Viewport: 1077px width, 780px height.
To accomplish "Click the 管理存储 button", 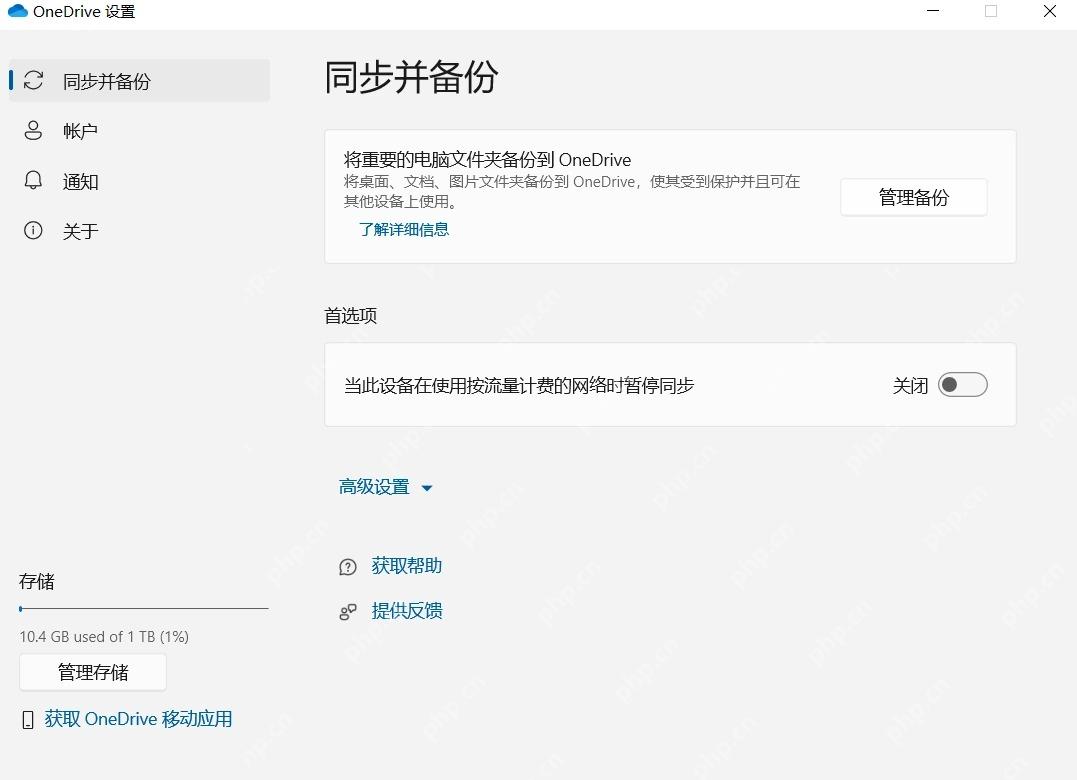I will point(93,672).
